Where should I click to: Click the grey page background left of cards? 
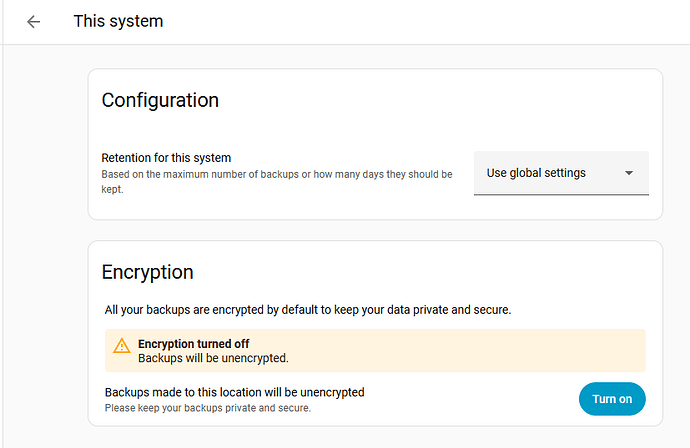pos(45,250)
